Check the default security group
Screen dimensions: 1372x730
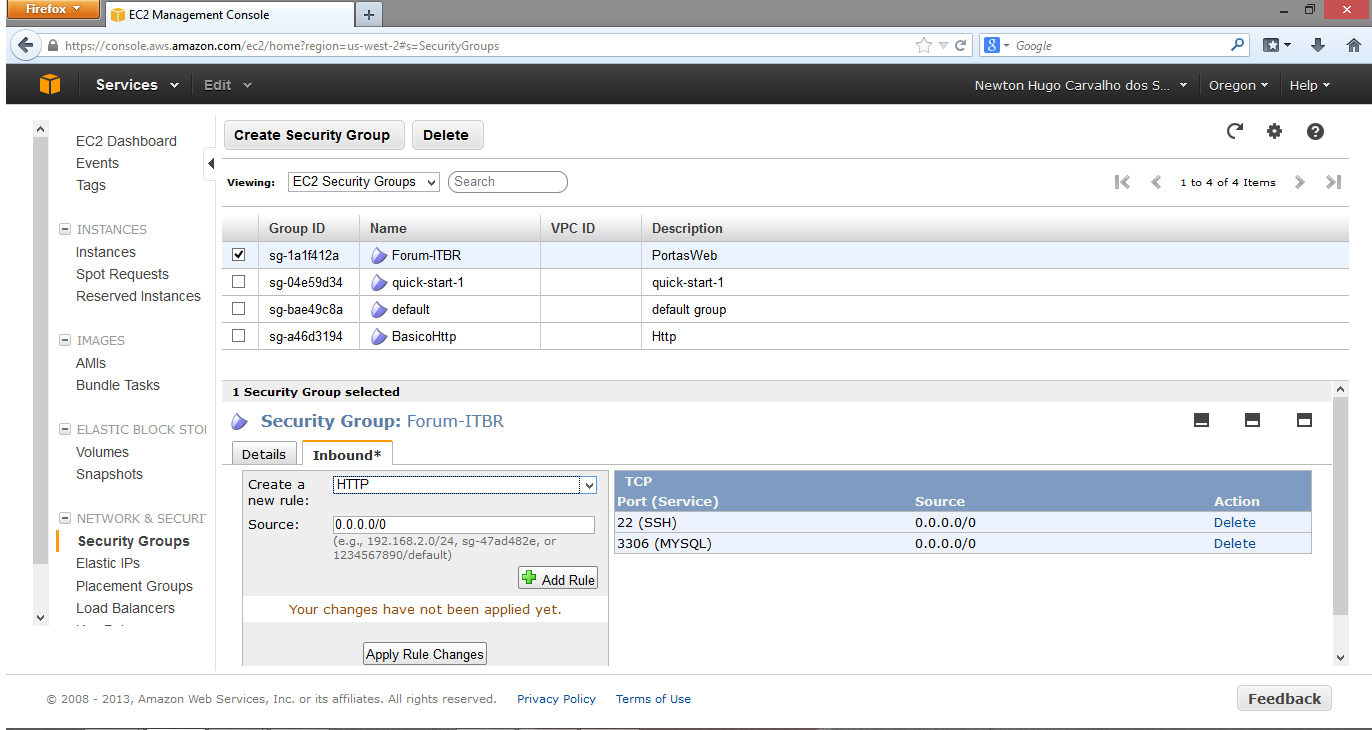point(238,309)
